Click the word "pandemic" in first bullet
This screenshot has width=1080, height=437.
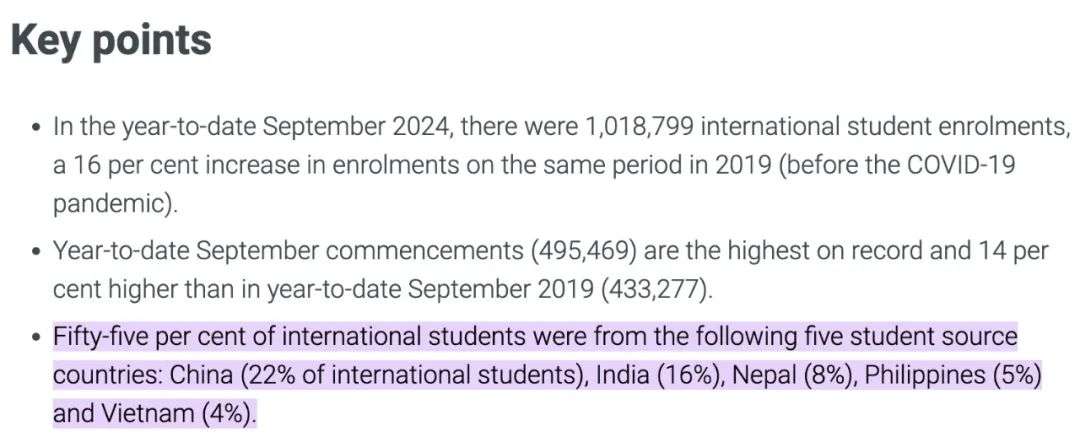[x=109, y=205]
